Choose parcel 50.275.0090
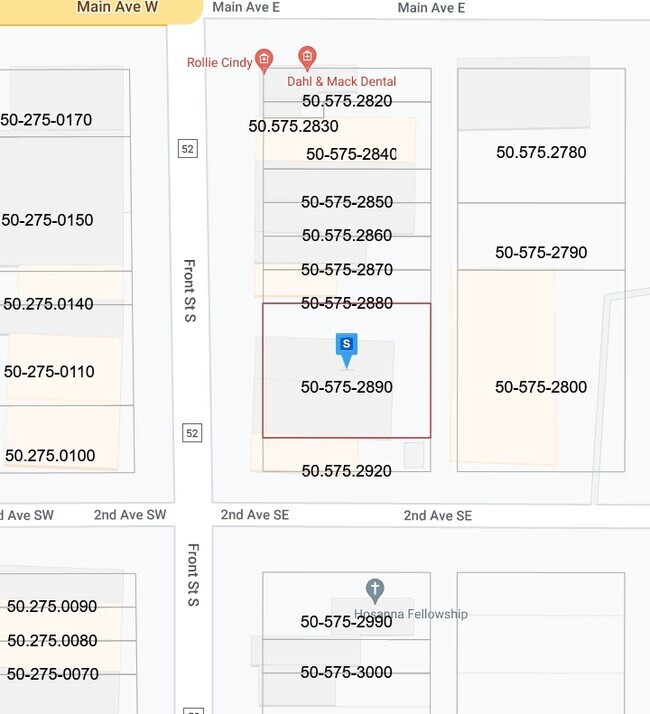 [52, 606]
